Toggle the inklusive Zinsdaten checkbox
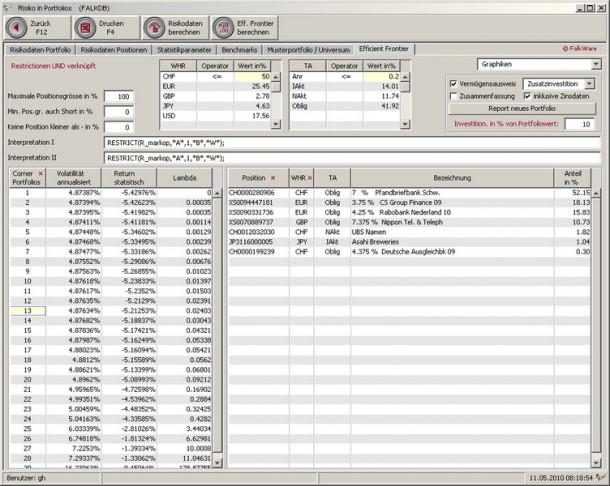The image size is (610, 486). (x=527, y=95)
